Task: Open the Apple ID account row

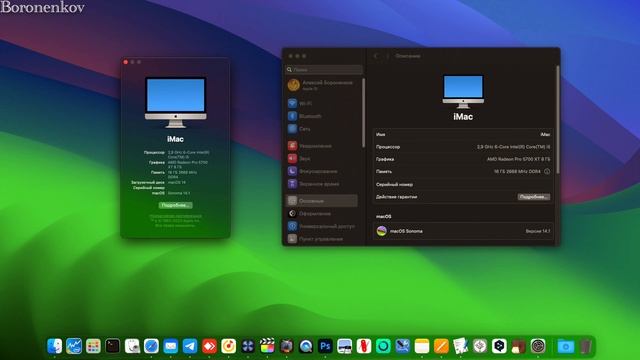Action: coord(320,85)
